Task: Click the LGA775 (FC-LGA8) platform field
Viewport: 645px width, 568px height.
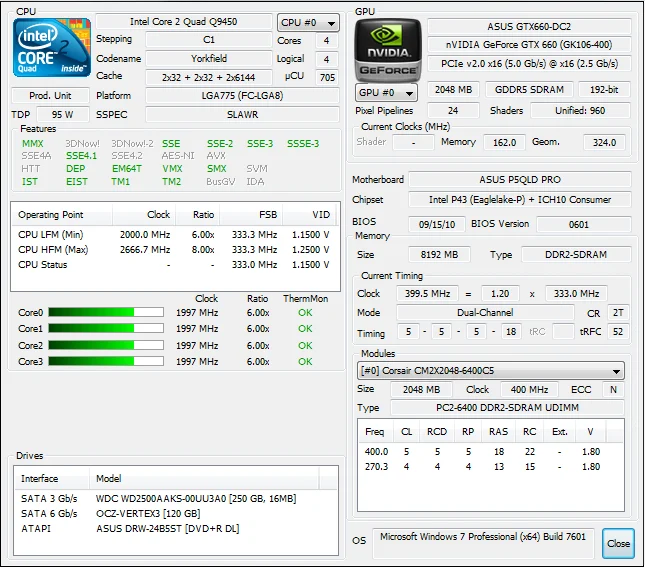Action: click(x=242, y=95)
